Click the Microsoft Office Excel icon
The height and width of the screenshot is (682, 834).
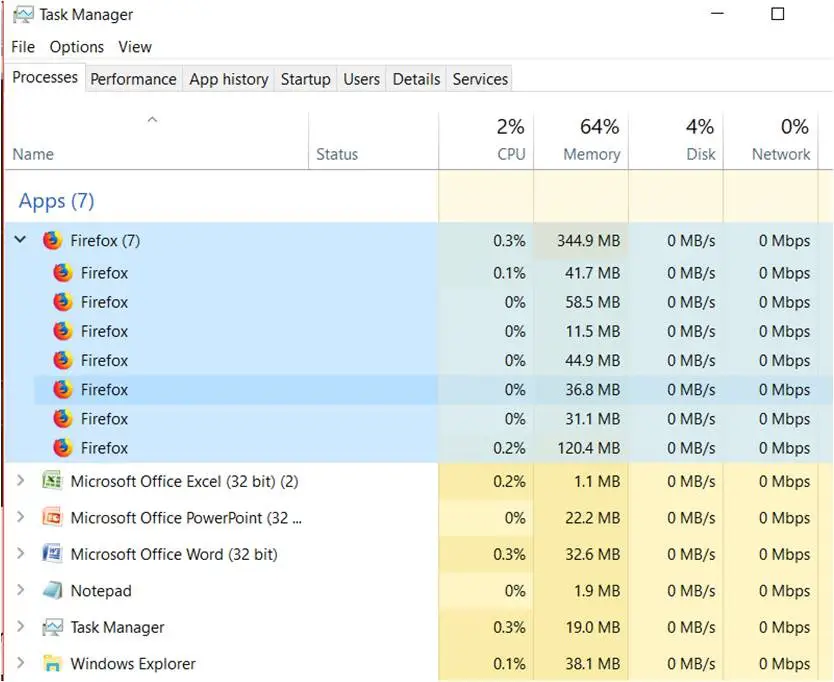point(52,481)
